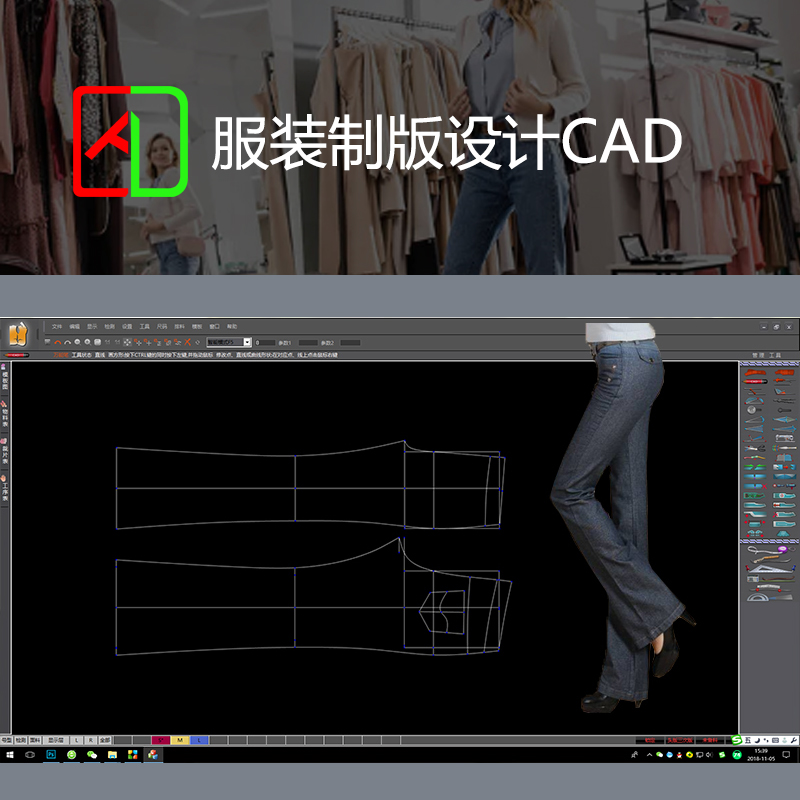Click the save disk icon in the toolbar

click(97, 342)
